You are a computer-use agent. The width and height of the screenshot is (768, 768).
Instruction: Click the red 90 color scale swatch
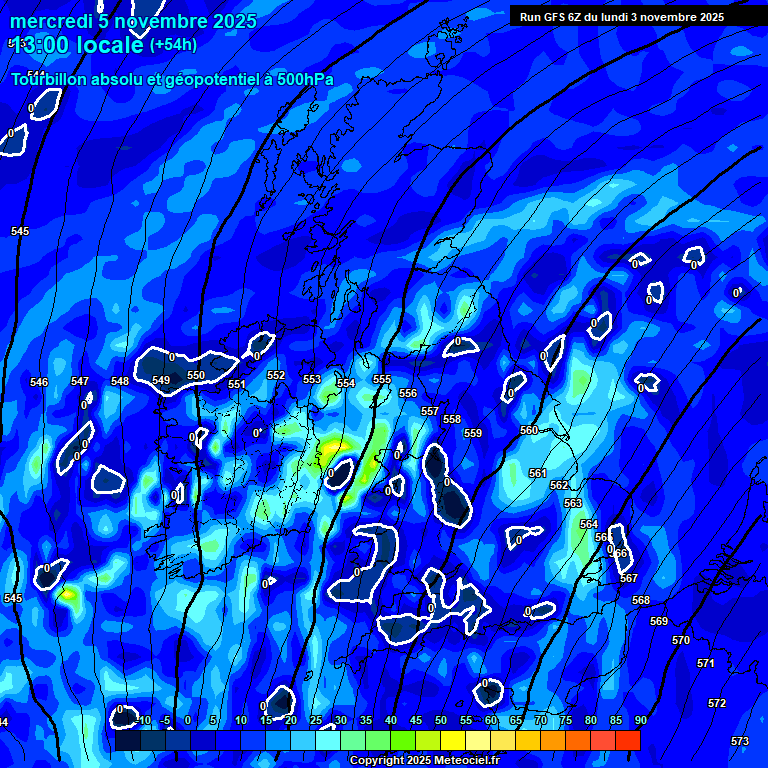pyautogui.click(x=628, y=740)
